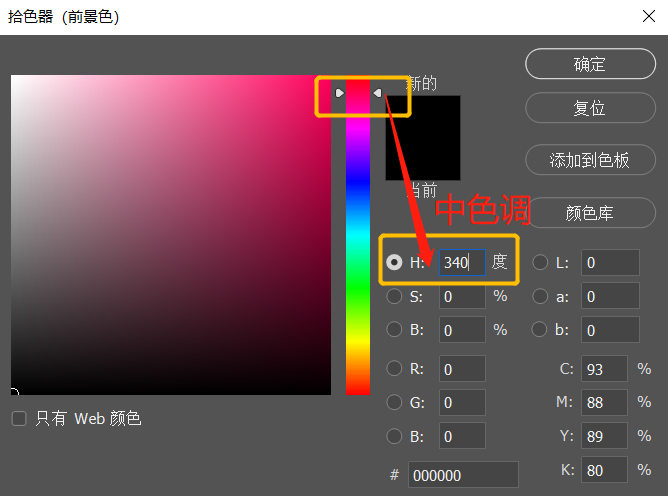This screenshot has height=496, width=668.
Task: Click the L value input field
Action: pyautogui.click(x=610, y=262)
